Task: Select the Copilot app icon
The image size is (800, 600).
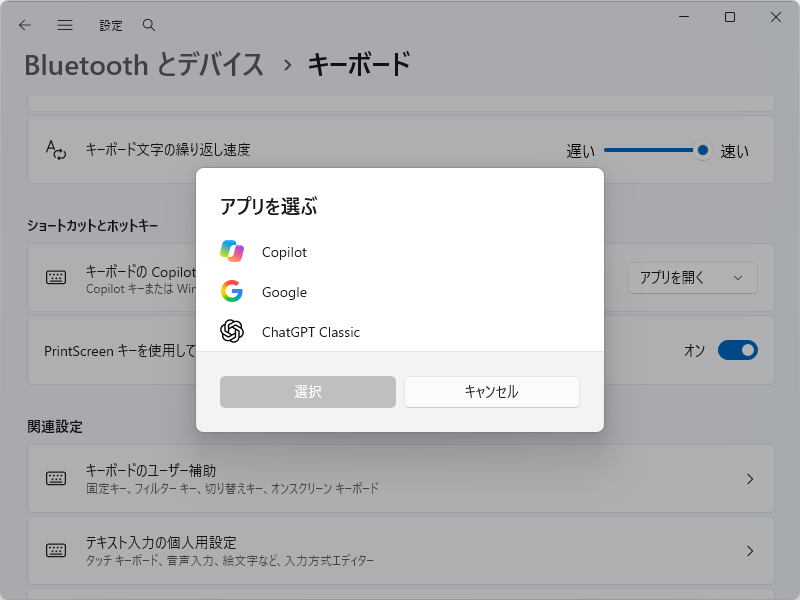Action: (x=232, y=252)
